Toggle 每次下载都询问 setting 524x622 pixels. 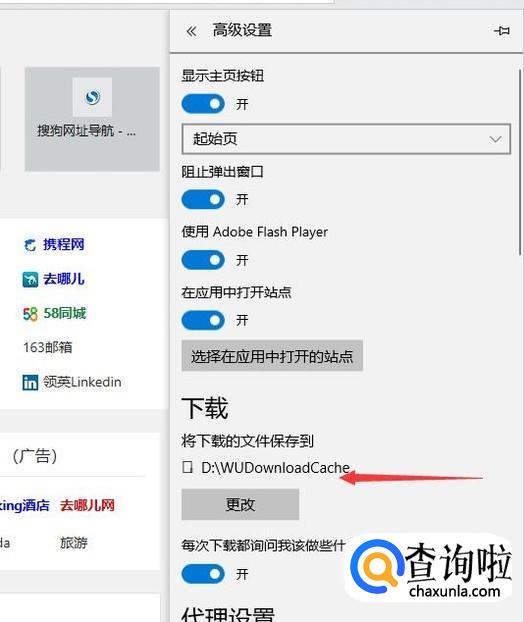point(203,574)
